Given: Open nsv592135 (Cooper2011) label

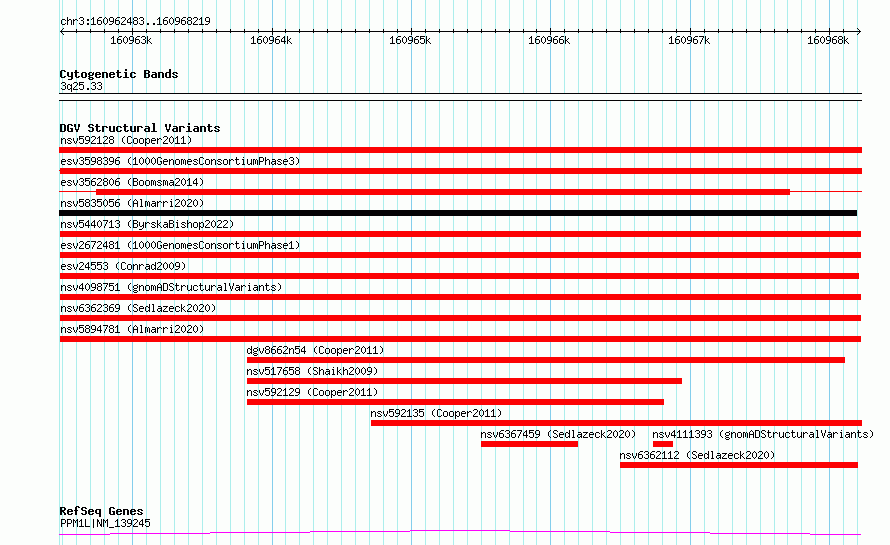Looking at the screenshot, I should point(436,413).
